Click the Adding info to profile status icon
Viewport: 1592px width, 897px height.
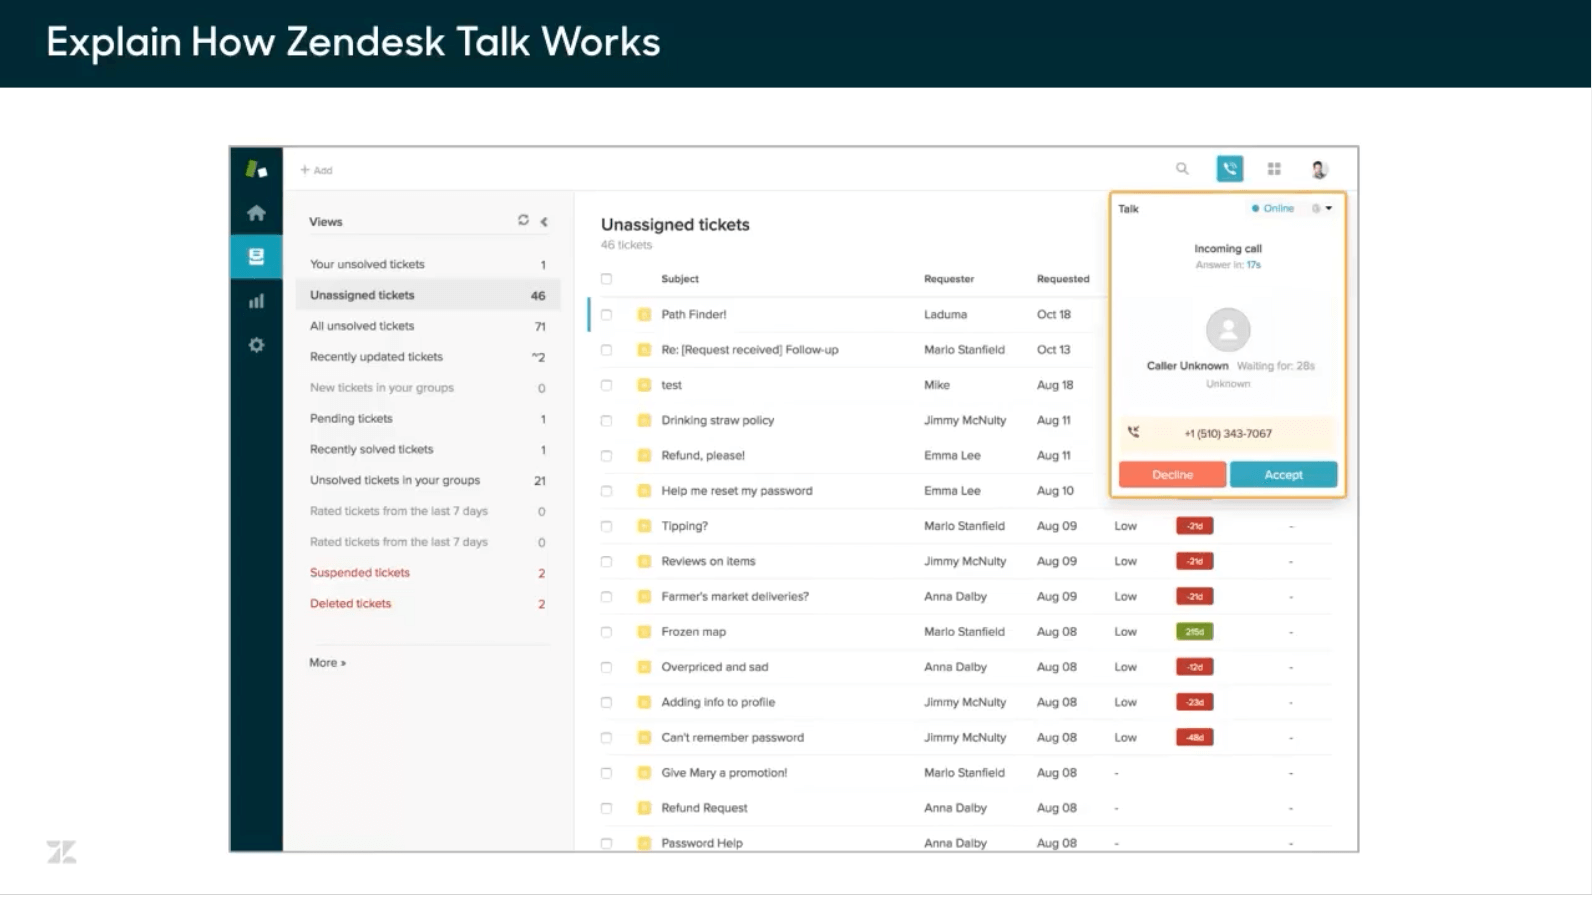tap(644, 702)
